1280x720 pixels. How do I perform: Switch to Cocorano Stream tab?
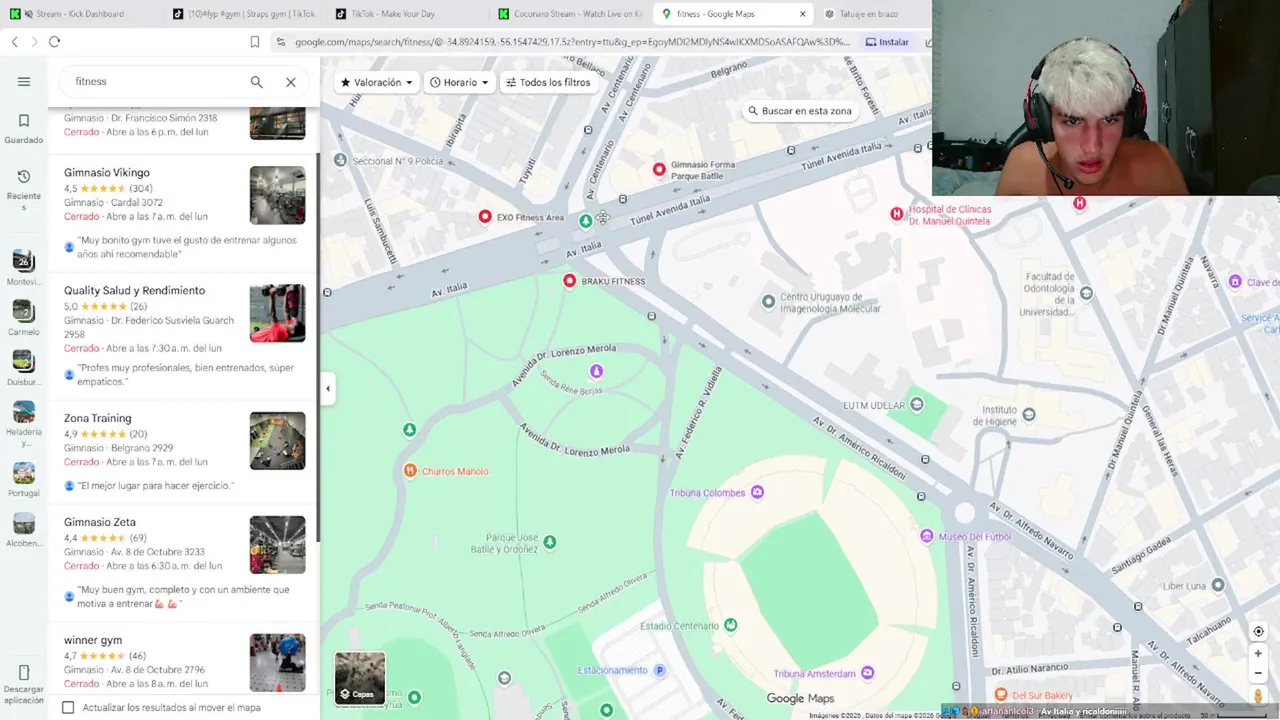pos(570,14)
